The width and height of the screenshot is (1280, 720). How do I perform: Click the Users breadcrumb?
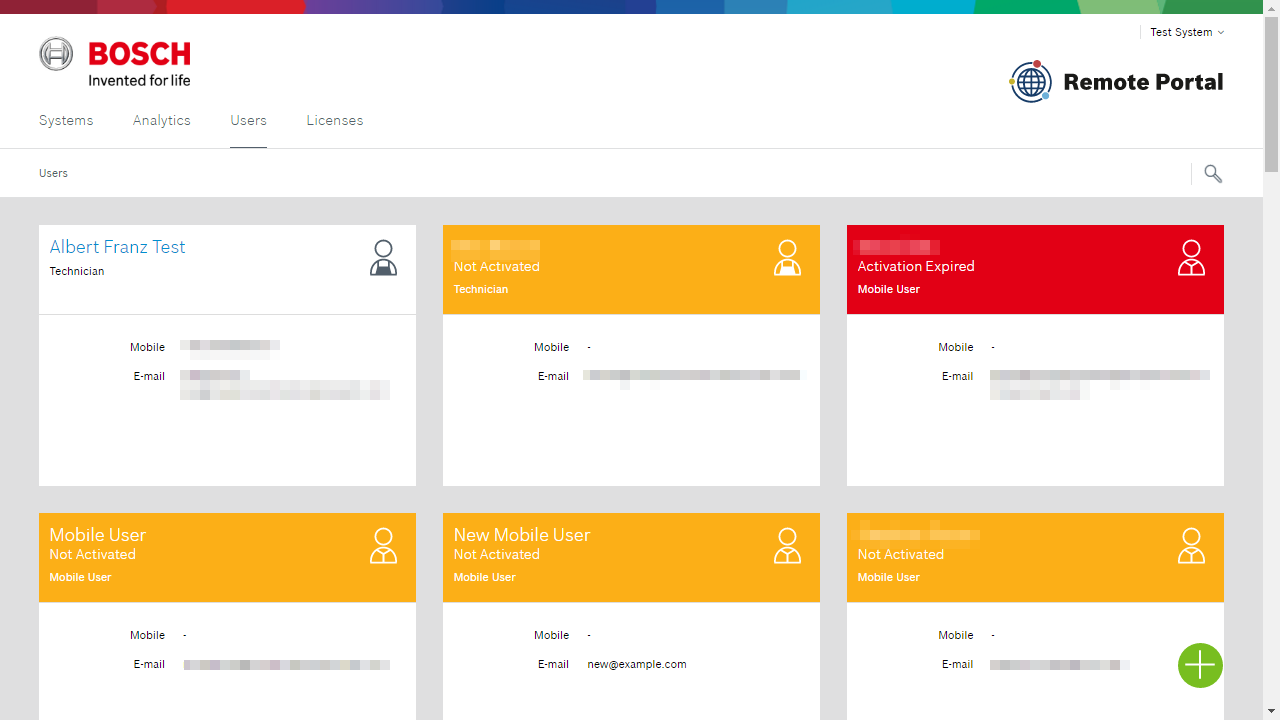coord(53,173)
